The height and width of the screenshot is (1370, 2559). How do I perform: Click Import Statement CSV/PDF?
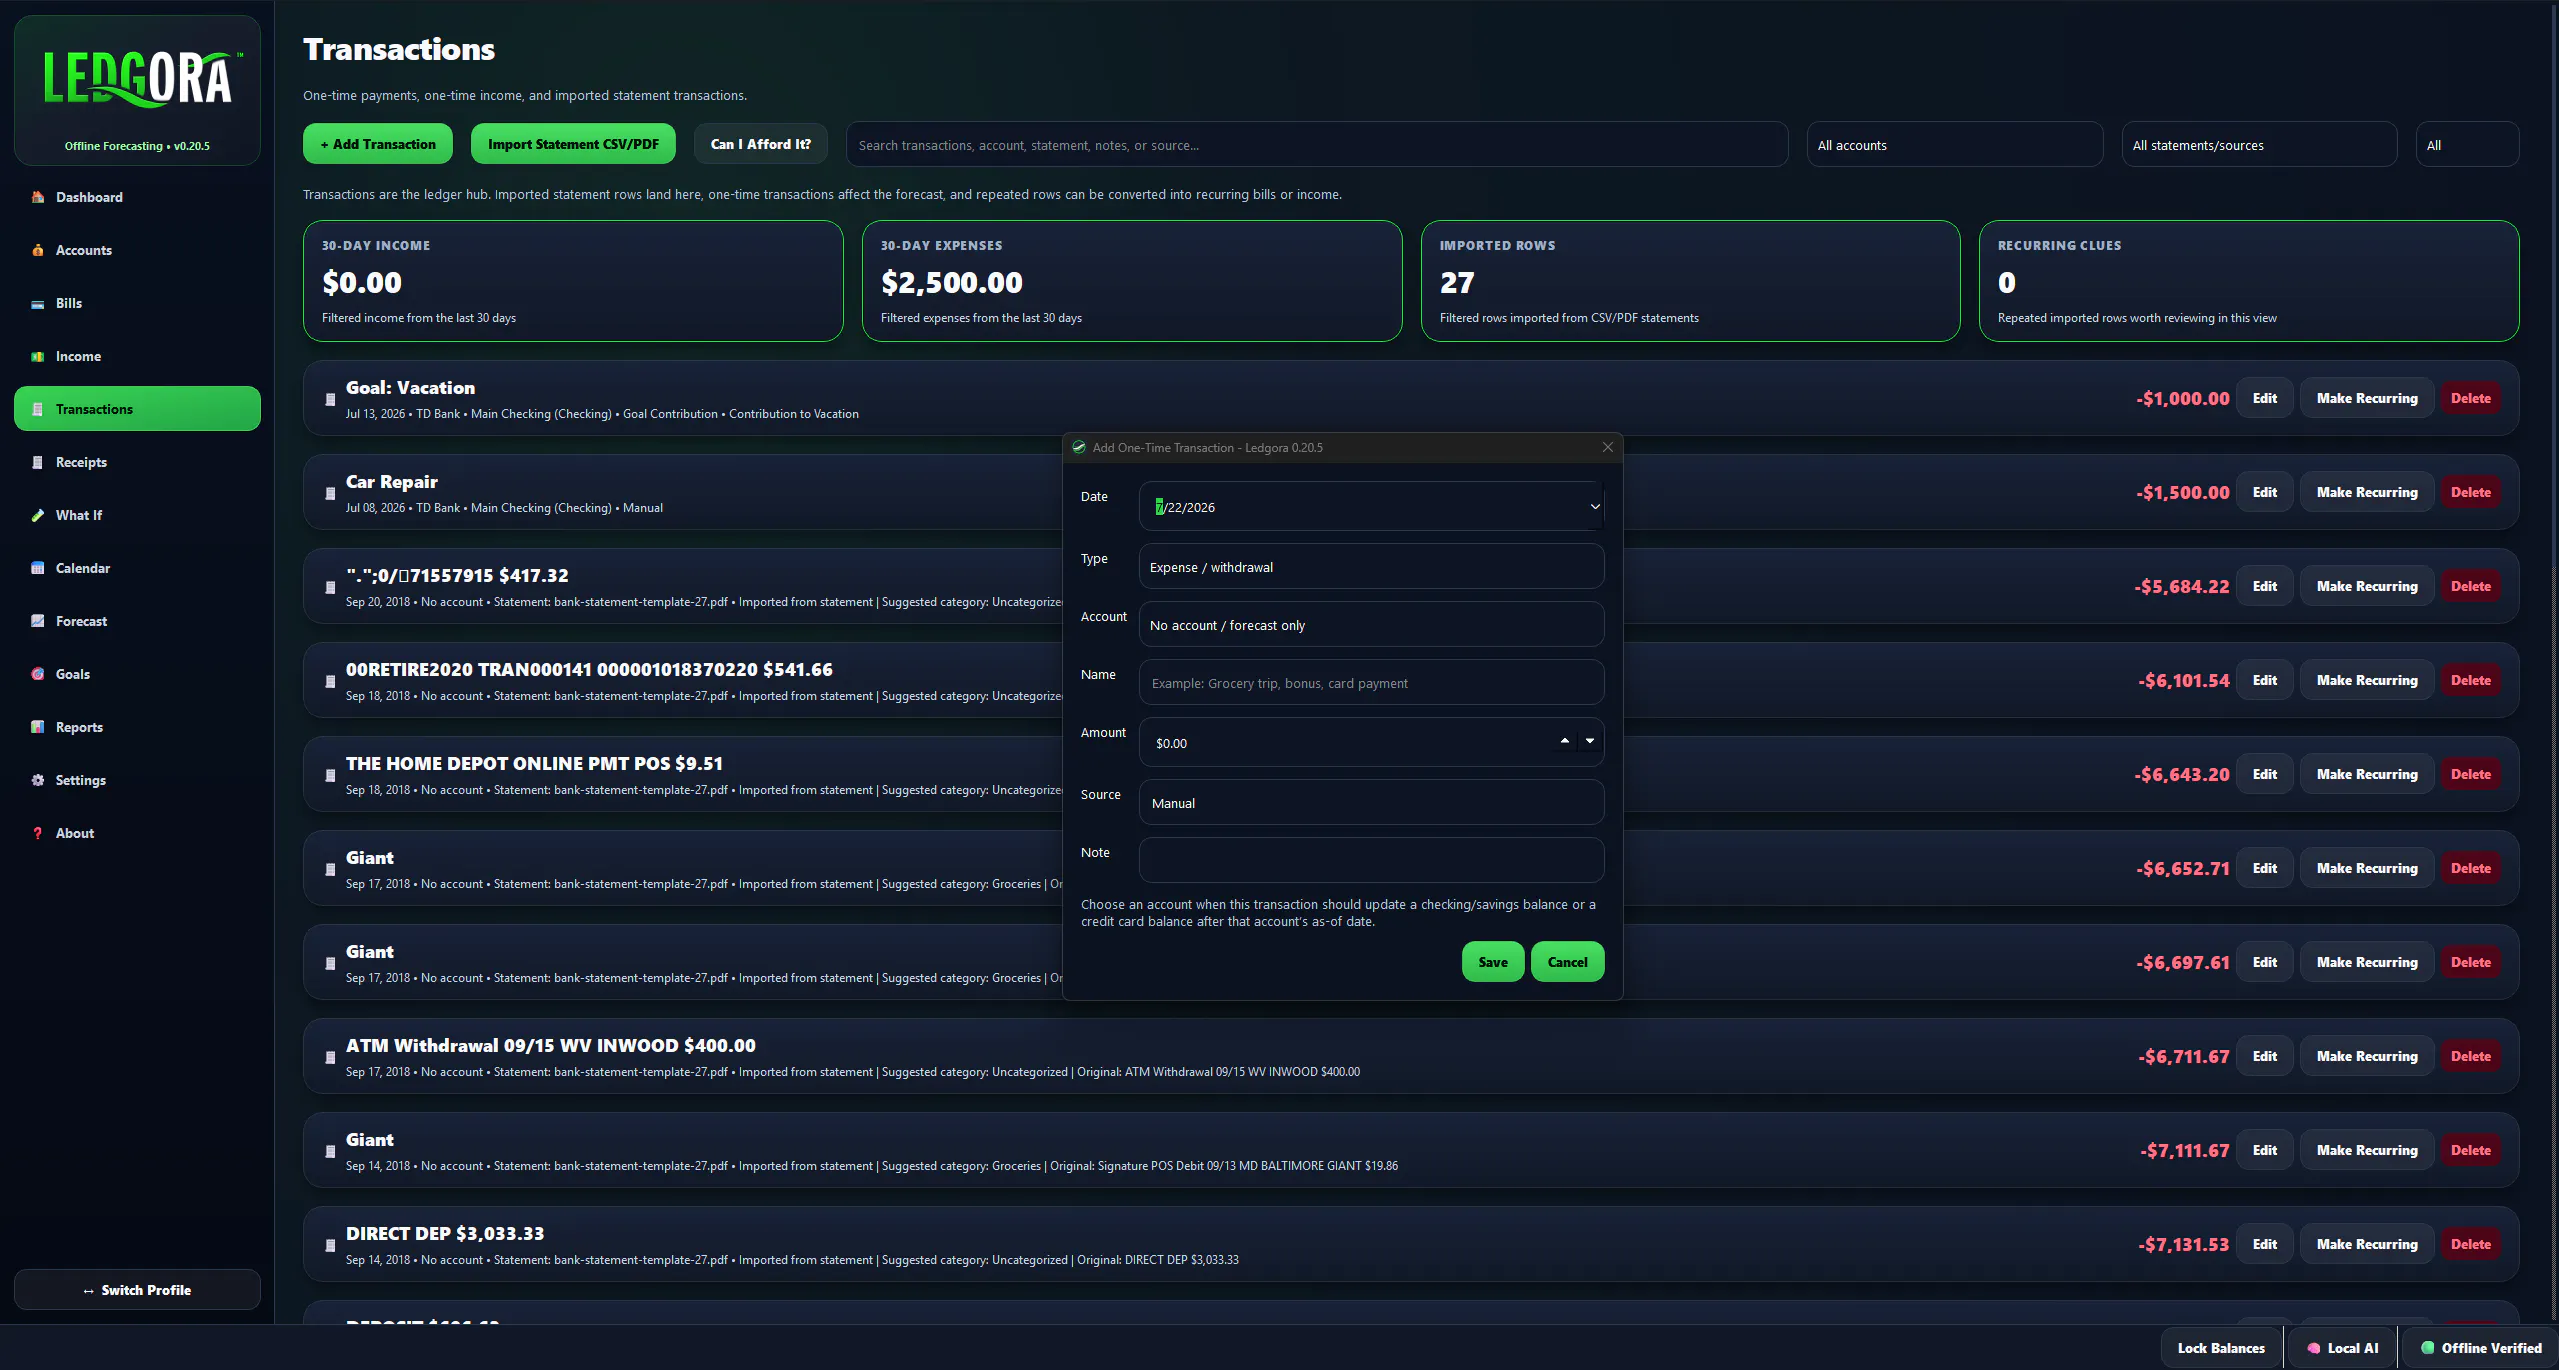(x=573, y=144)
